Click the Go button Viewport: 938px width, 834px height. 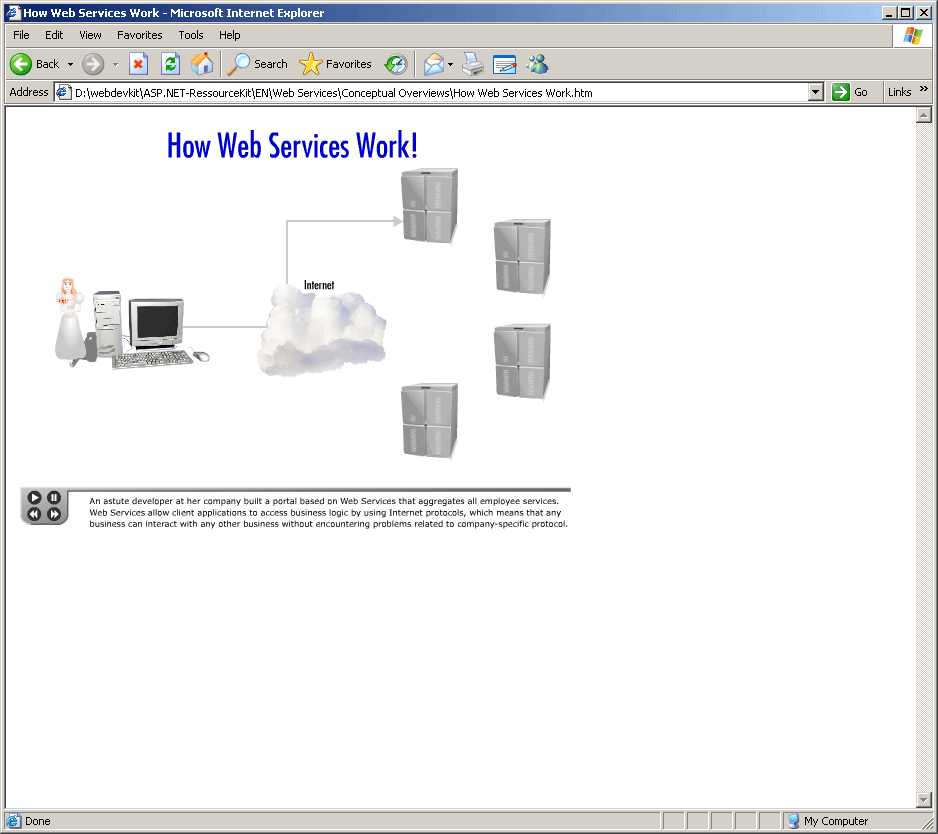coord(849,92)
